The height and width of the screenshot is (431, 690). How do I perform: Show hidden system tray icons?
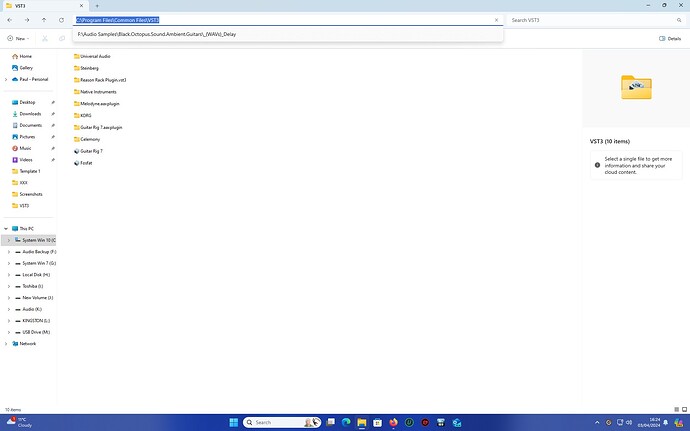[x=597, y=423]
